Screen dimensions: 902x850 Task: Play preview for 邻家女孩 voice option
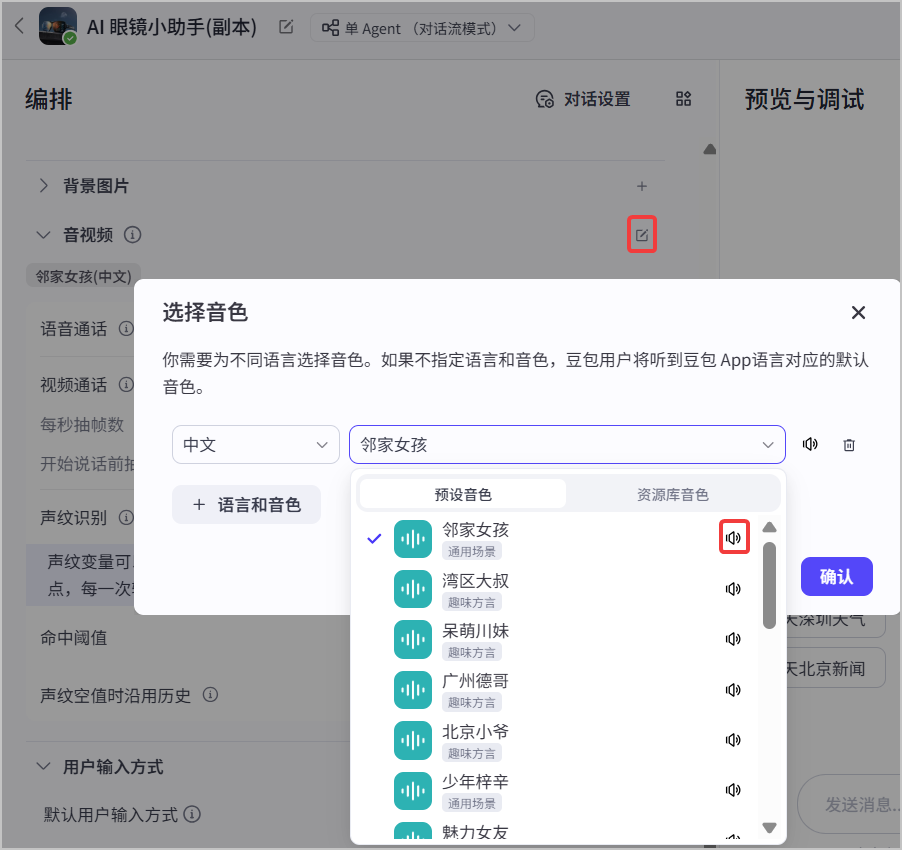[733, 538]
